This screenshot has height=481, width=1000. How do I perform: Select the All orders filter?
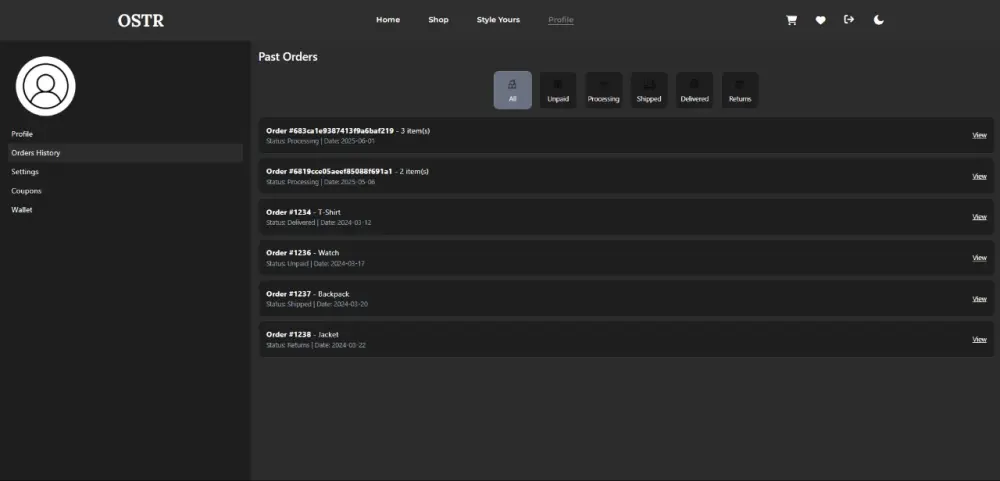(512, 90)
